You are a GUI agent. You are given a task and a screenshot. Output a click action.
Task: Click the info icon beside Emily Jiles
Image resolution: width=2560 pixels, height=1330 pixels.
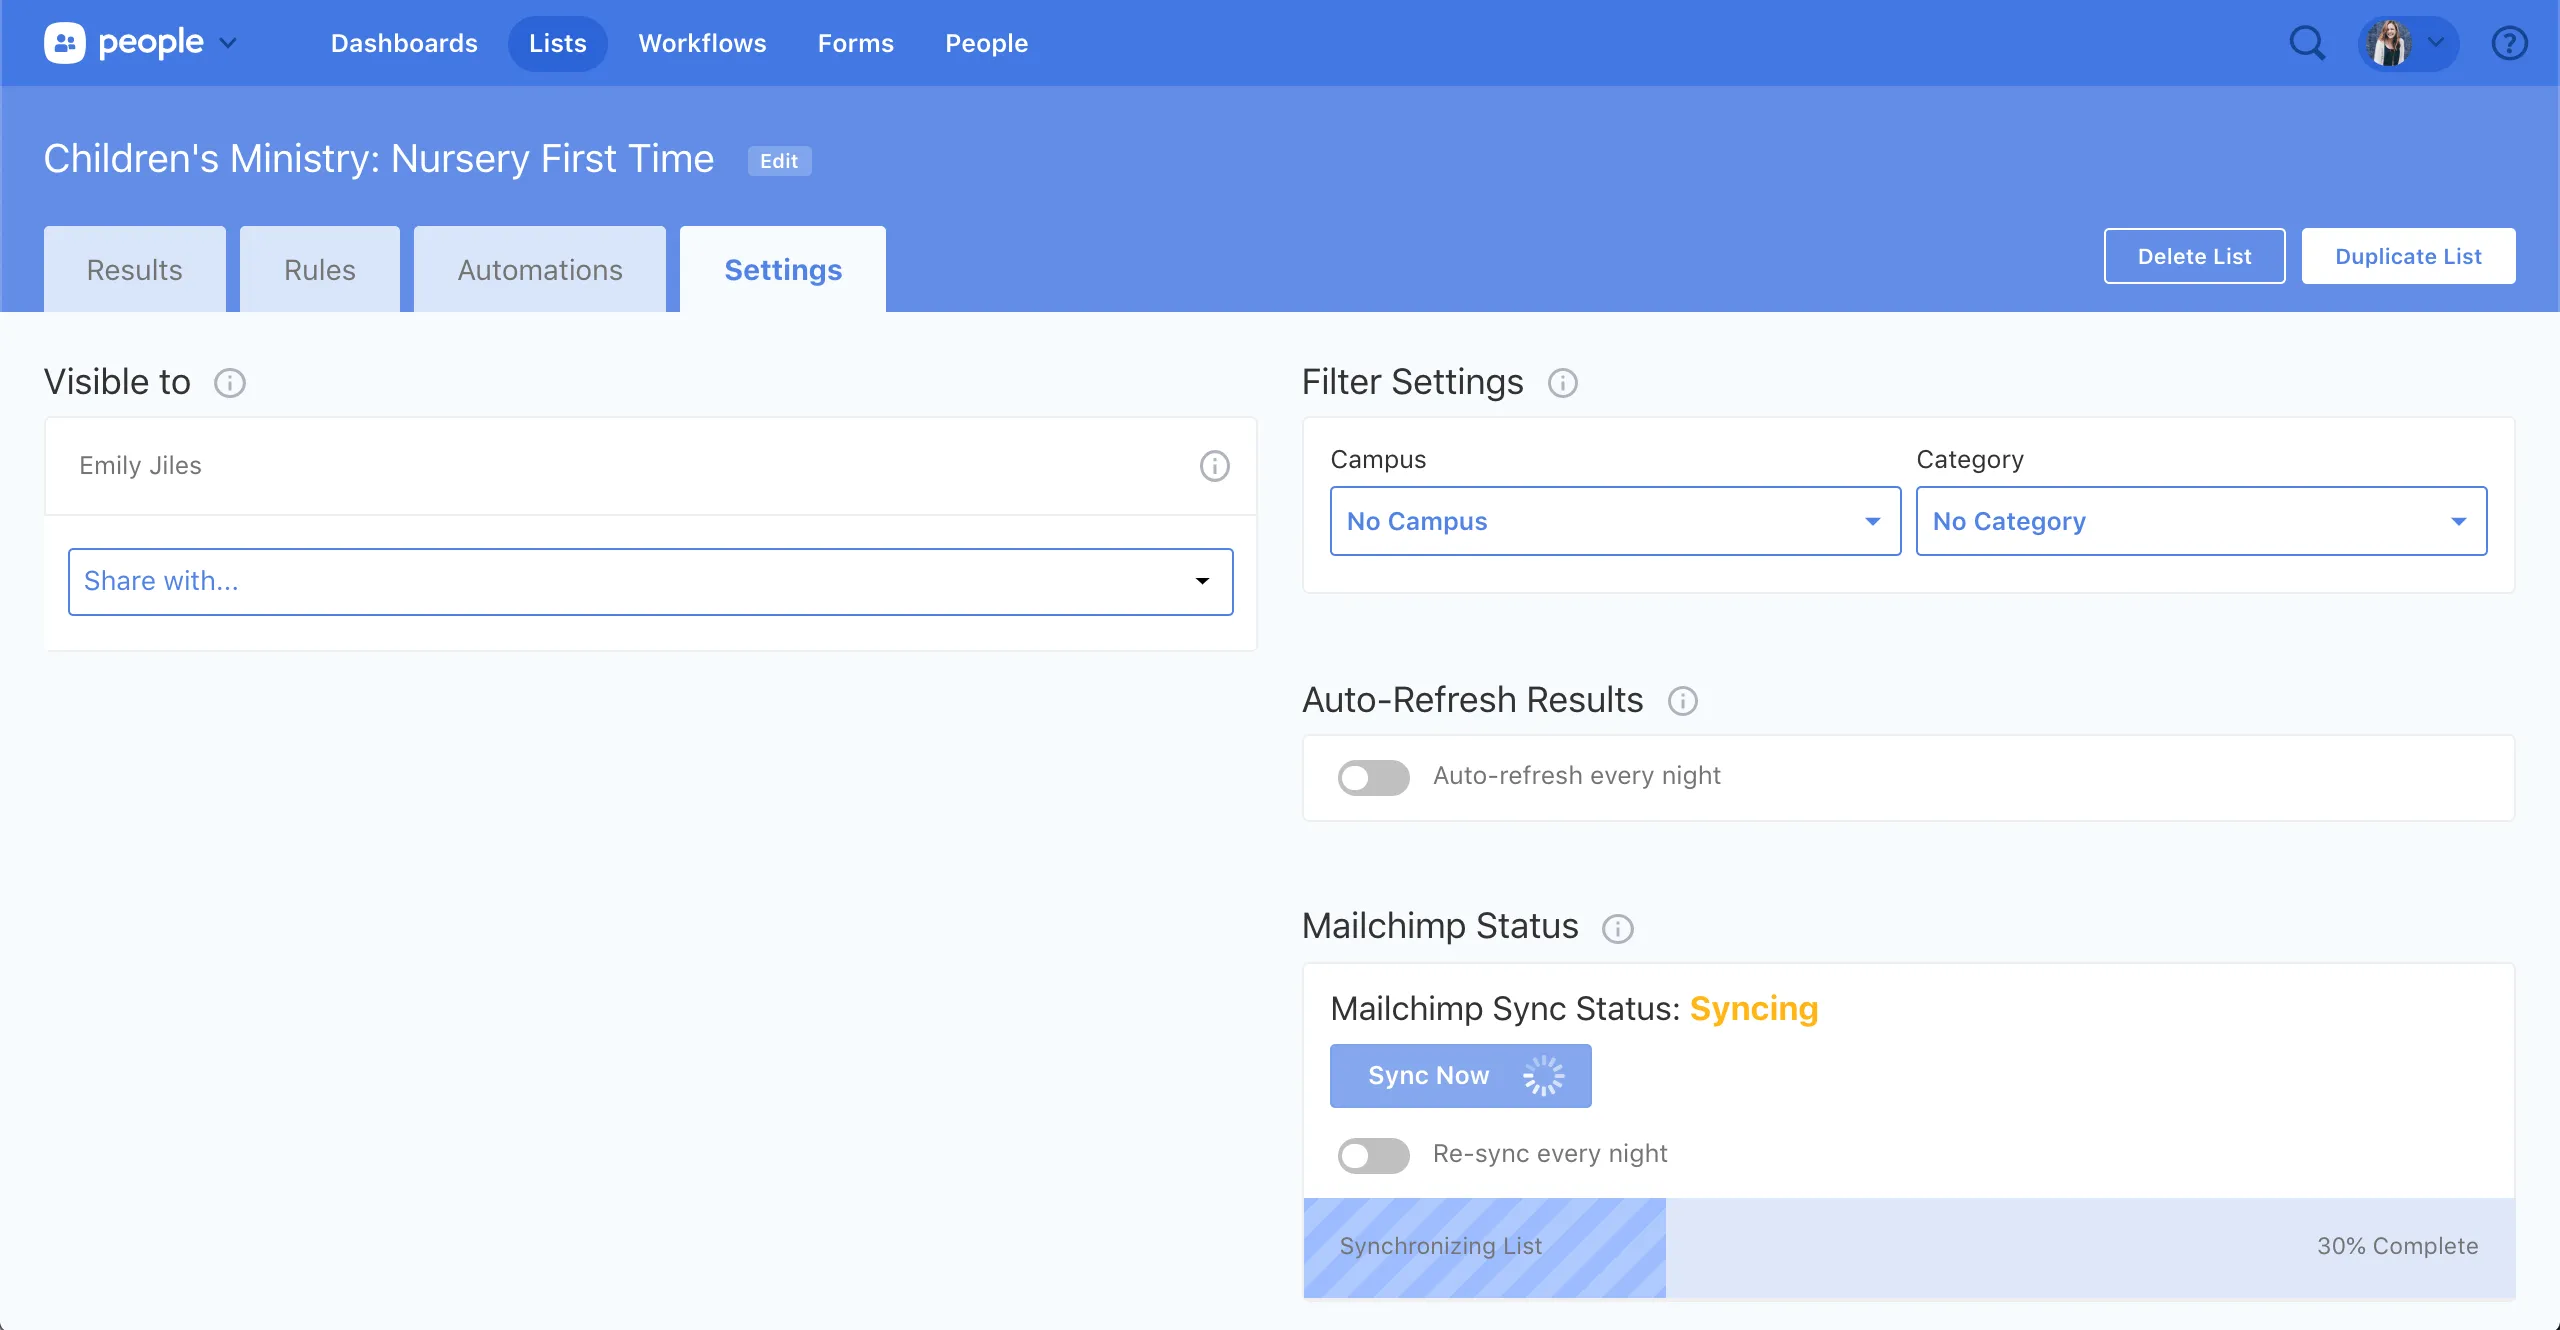coord(1213,466)
